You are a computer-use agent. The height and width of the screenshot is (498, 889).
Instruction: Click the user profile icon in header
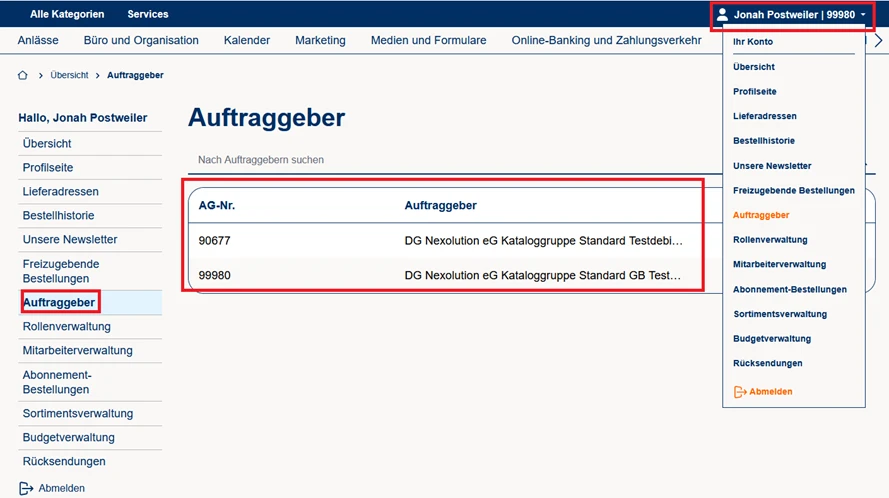[x=723, y=15]
